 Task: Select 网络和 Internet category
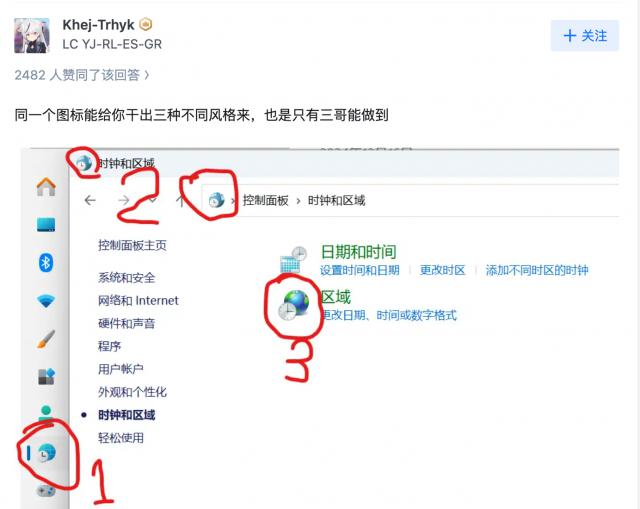(x=138, y=301)
